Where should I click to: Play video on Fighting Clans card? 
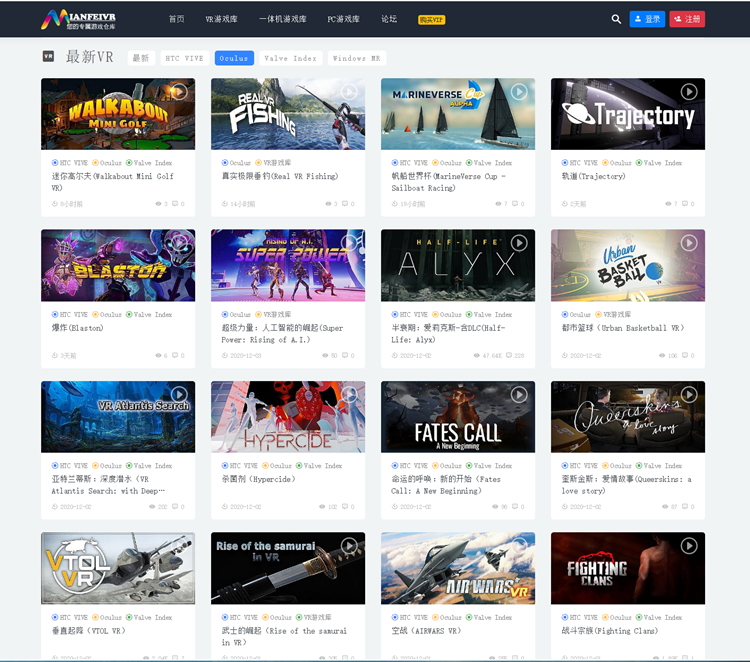[x=689, y=546]
